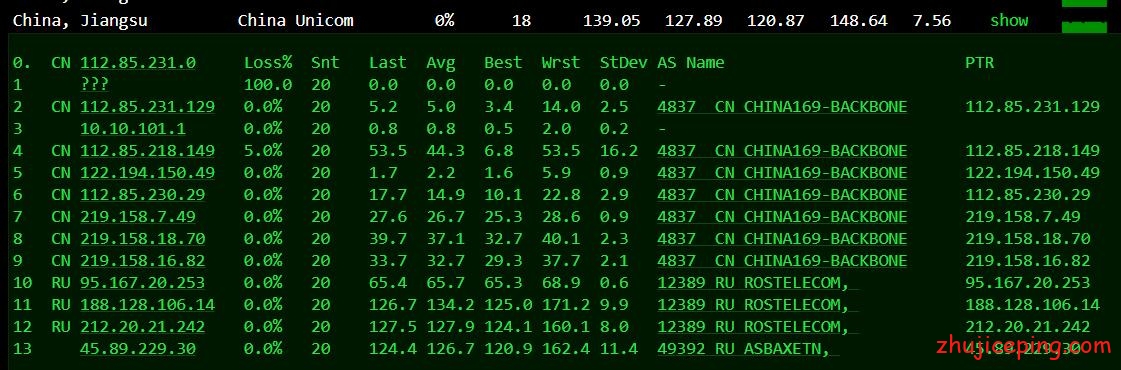Open IP link 212.20.21.242 at hop 12
This screenshot has height=370, width=1121.
tap(142, 327)
